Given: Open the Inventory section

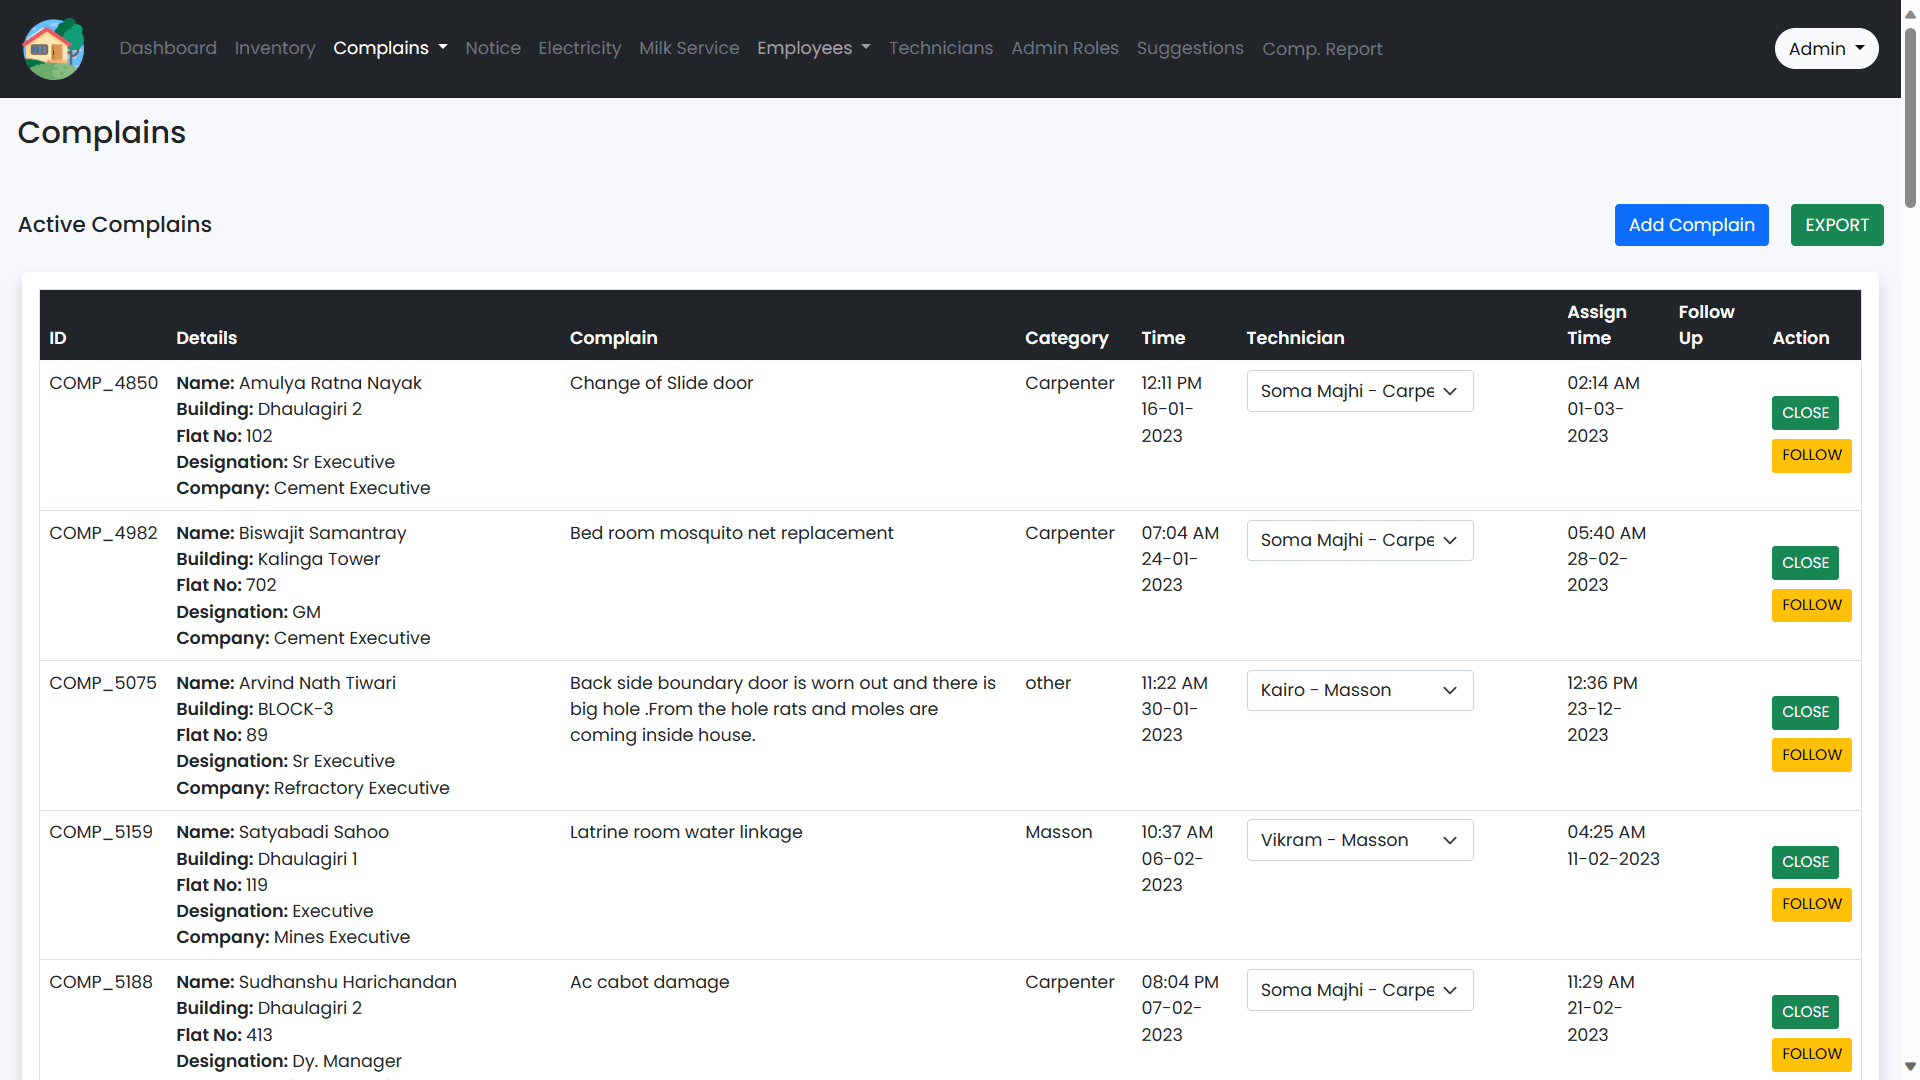Looking at the screenshot, I should 274,48.
